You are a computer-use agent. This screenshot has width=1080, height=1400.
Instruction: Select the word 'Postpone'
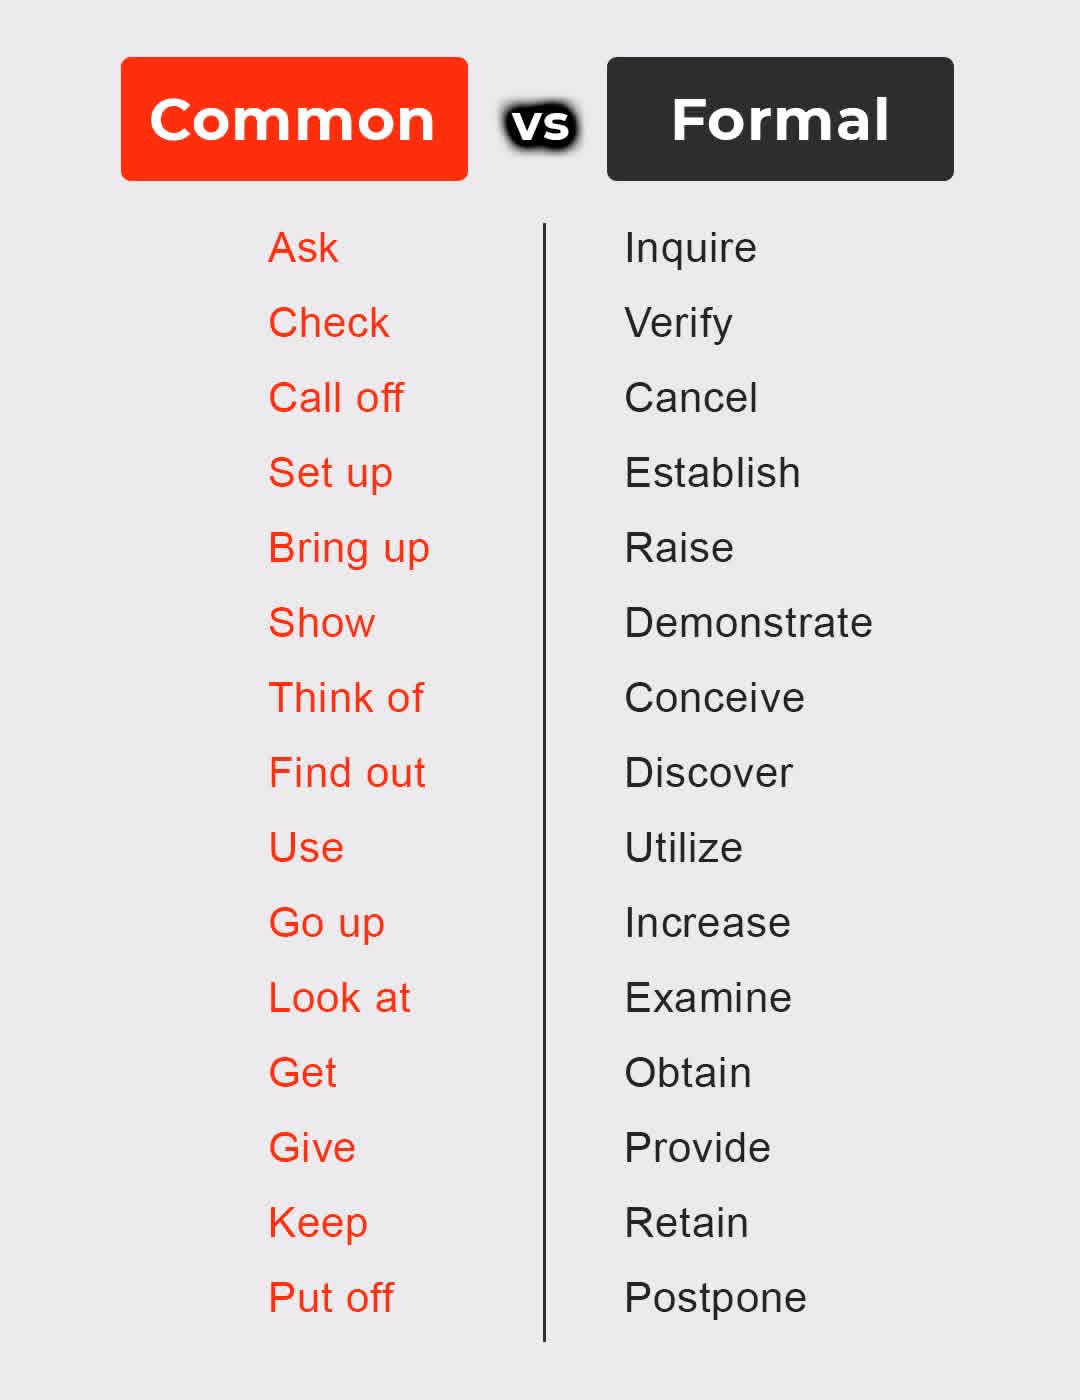(715, 1299)
